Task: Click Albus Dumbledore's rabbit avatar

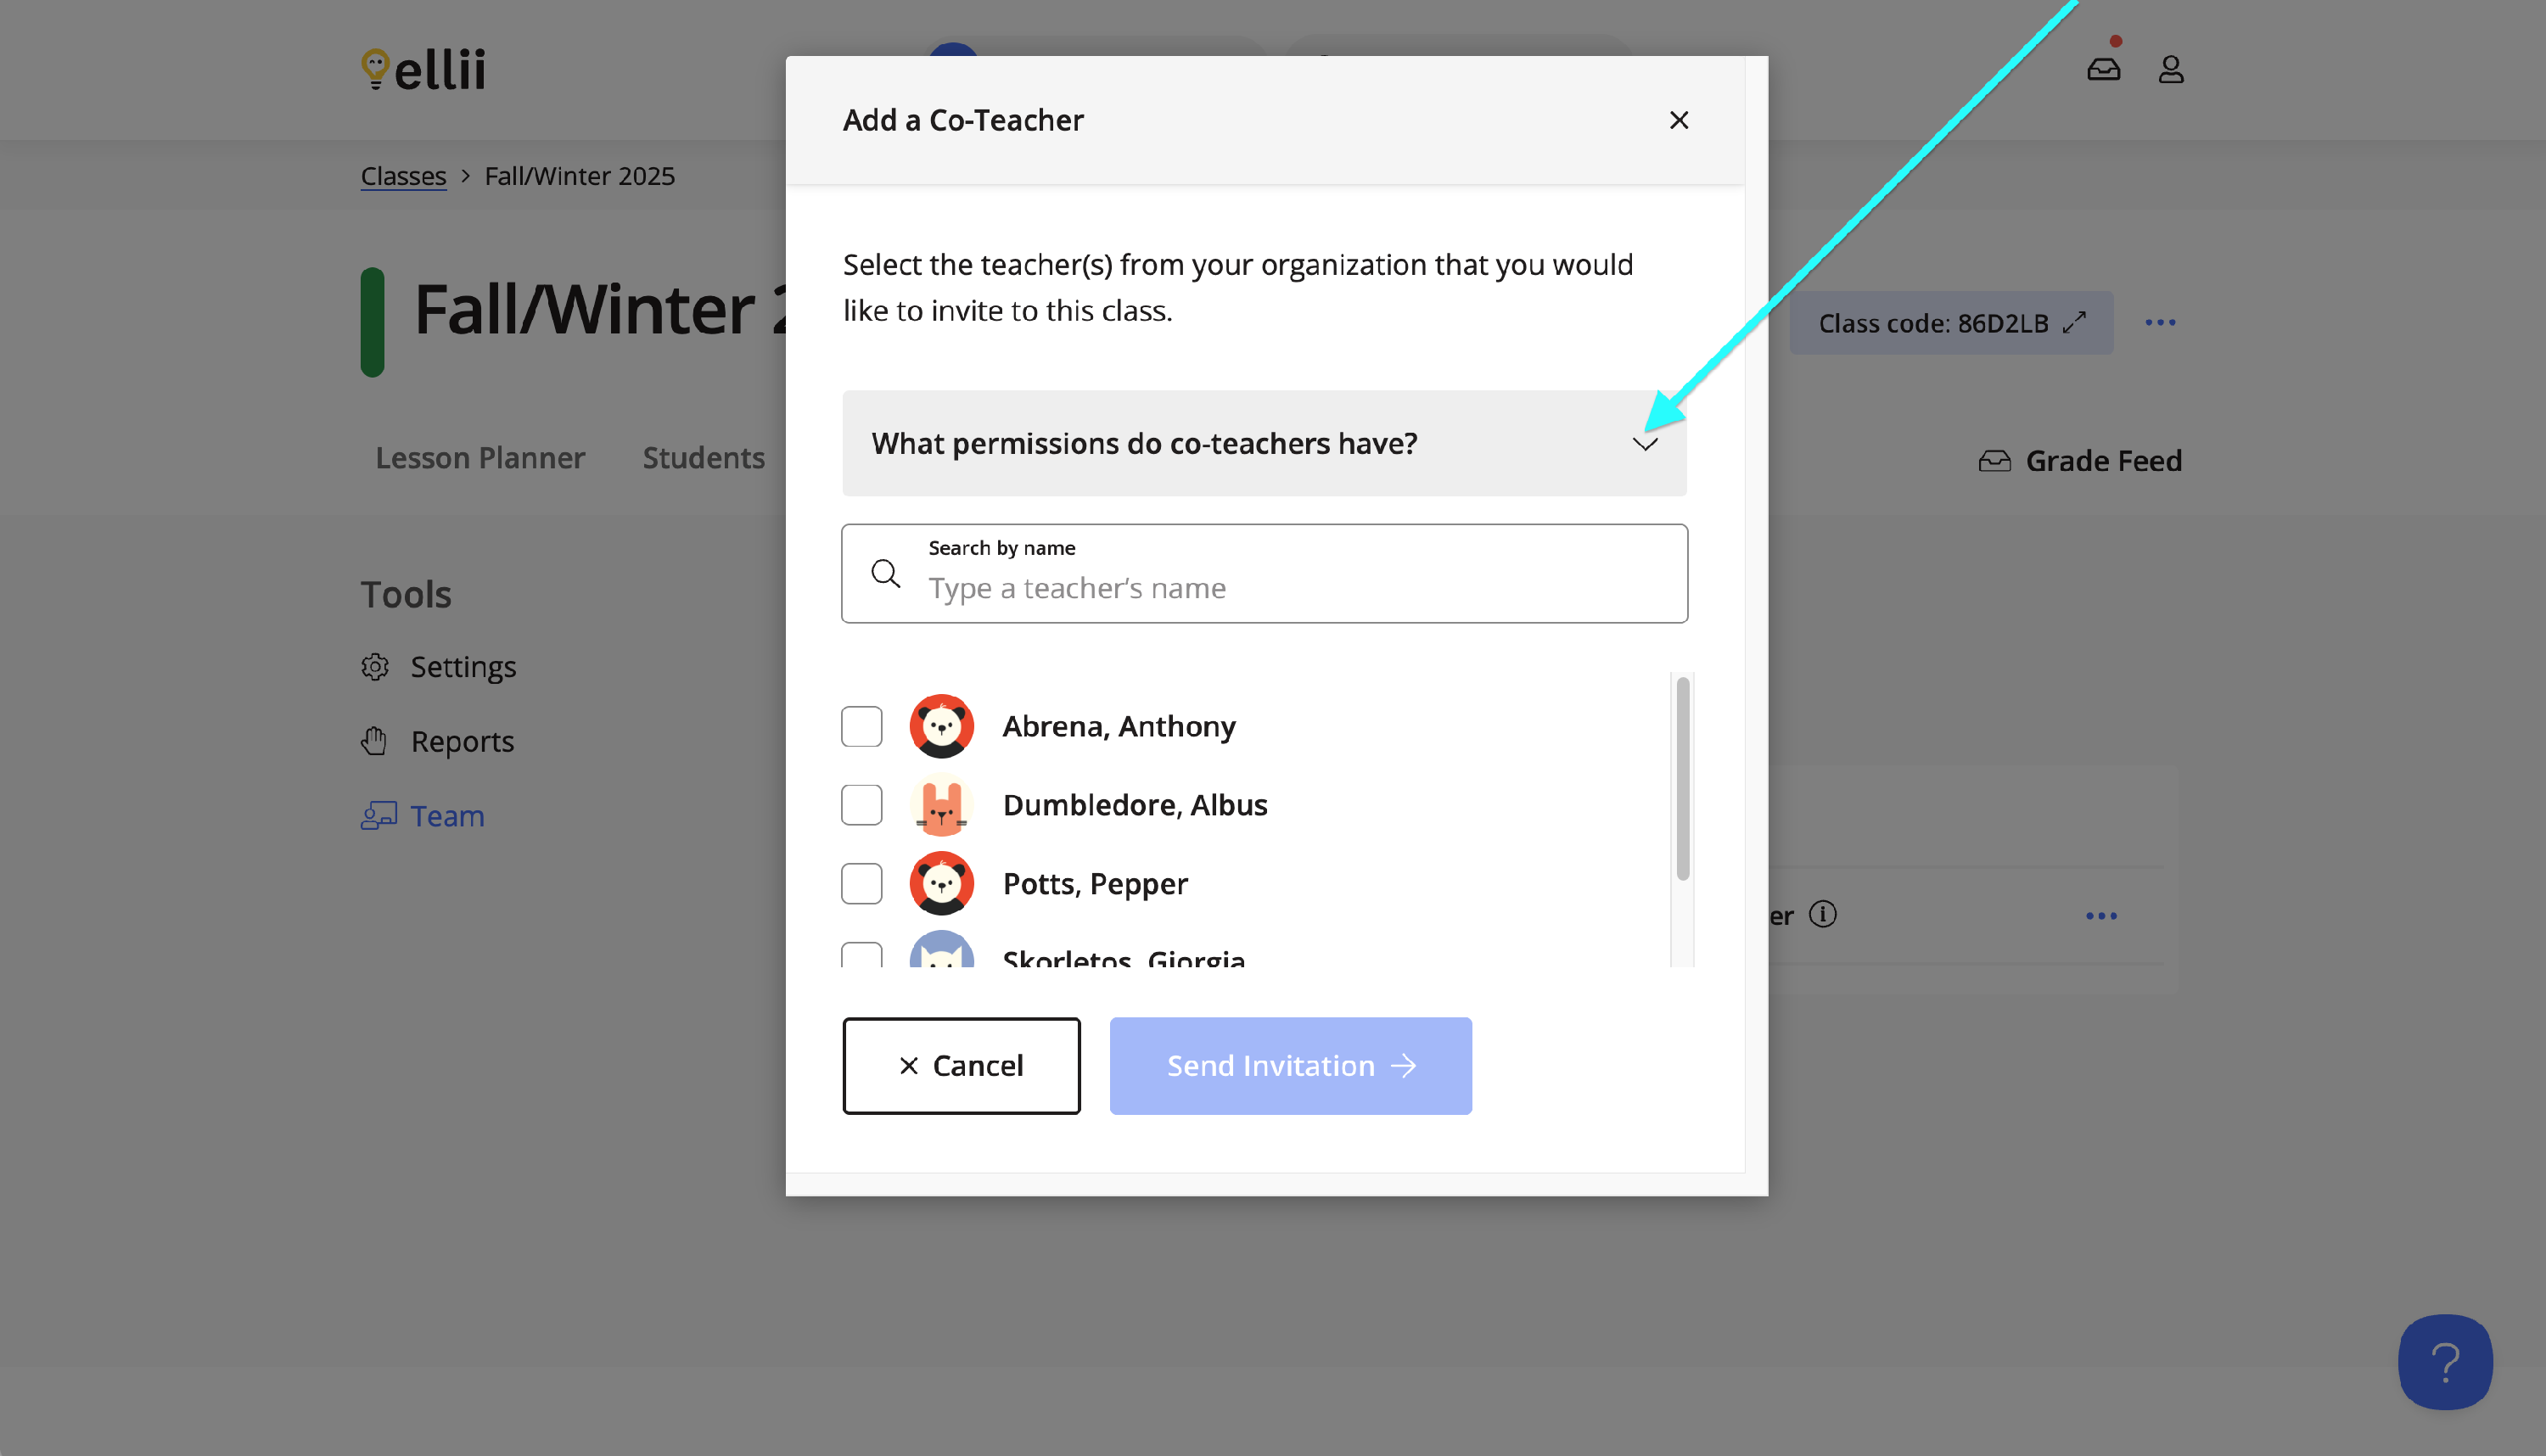Action: pyautogui.click(x=941, y=805)
